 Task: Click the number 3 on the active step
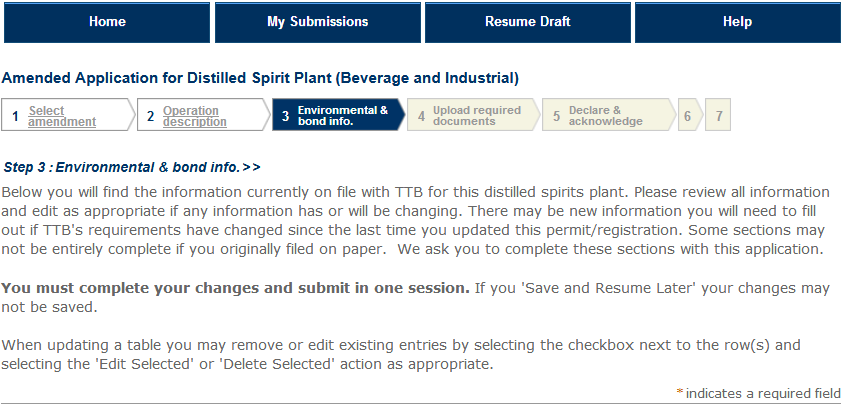pyautogui.click(x=285, y=116)
